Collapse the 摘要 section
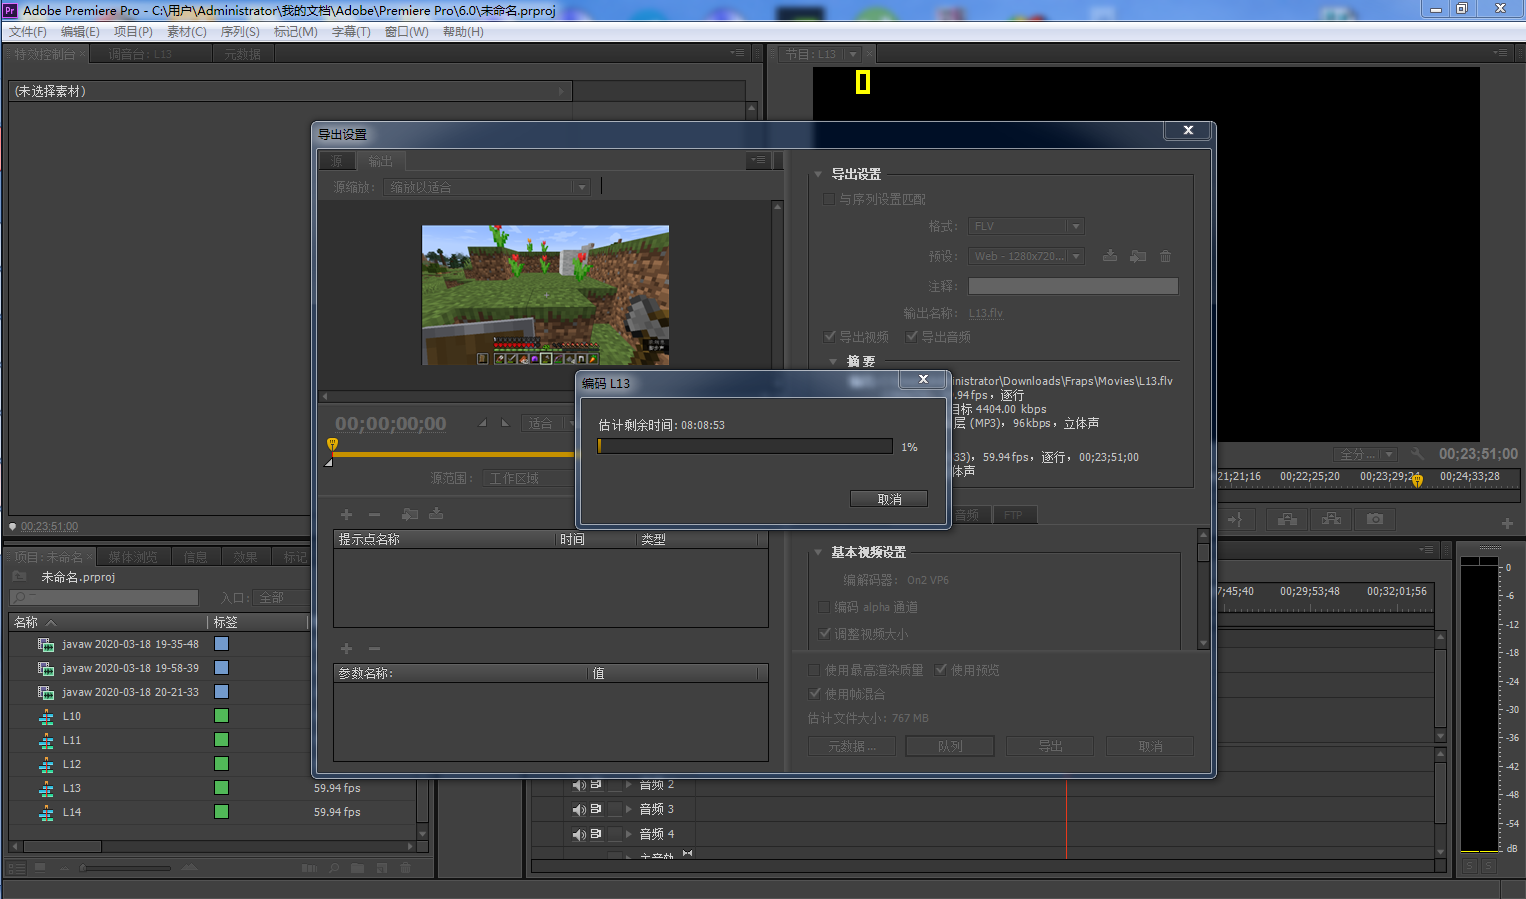Viewport: 1526px width, 899px height. [833, 361]
